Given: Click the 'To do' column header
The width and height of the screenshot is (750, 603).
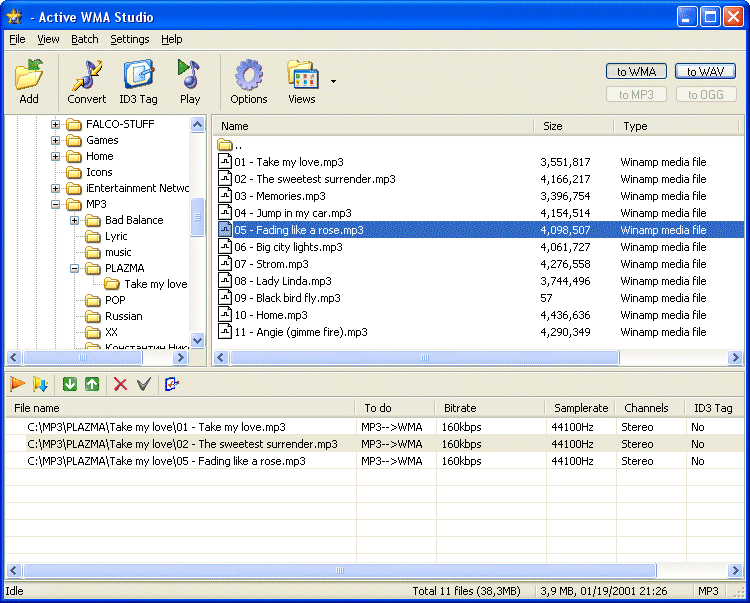Looking at the screenshot, I should [395, 408].
